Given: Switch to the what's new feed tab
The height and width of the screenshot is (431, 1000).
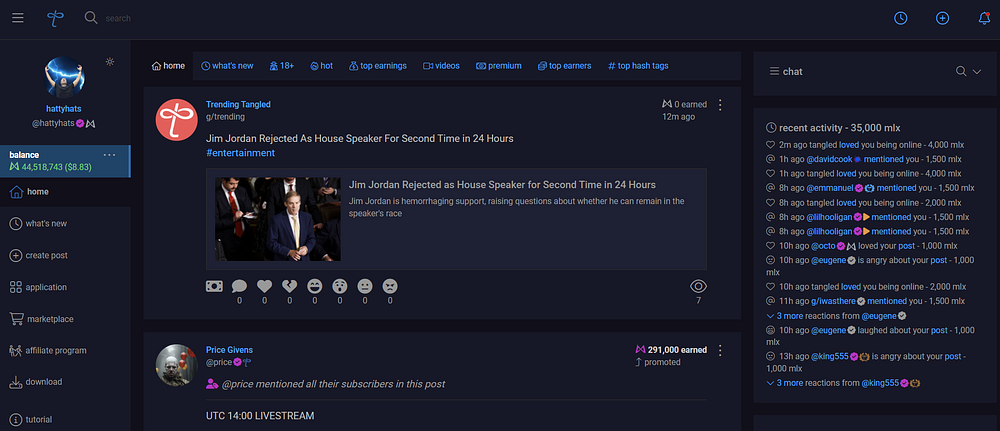Looking at the screenshot, I should (227, 66).
